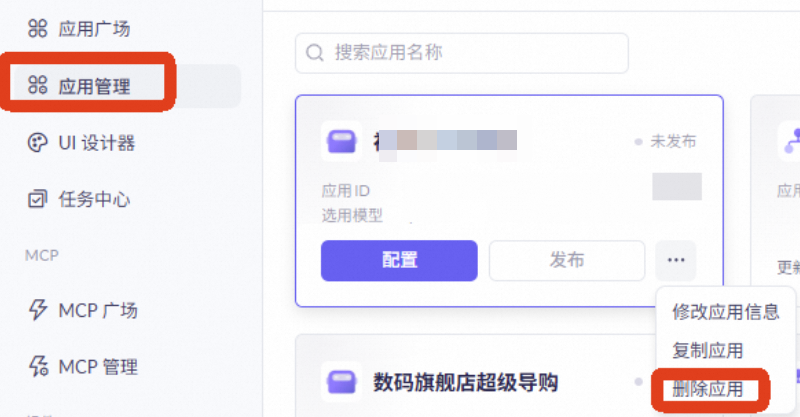Click the 发布 button
Image resolution: width=800 pixels, height=417 pixels.
567,261
